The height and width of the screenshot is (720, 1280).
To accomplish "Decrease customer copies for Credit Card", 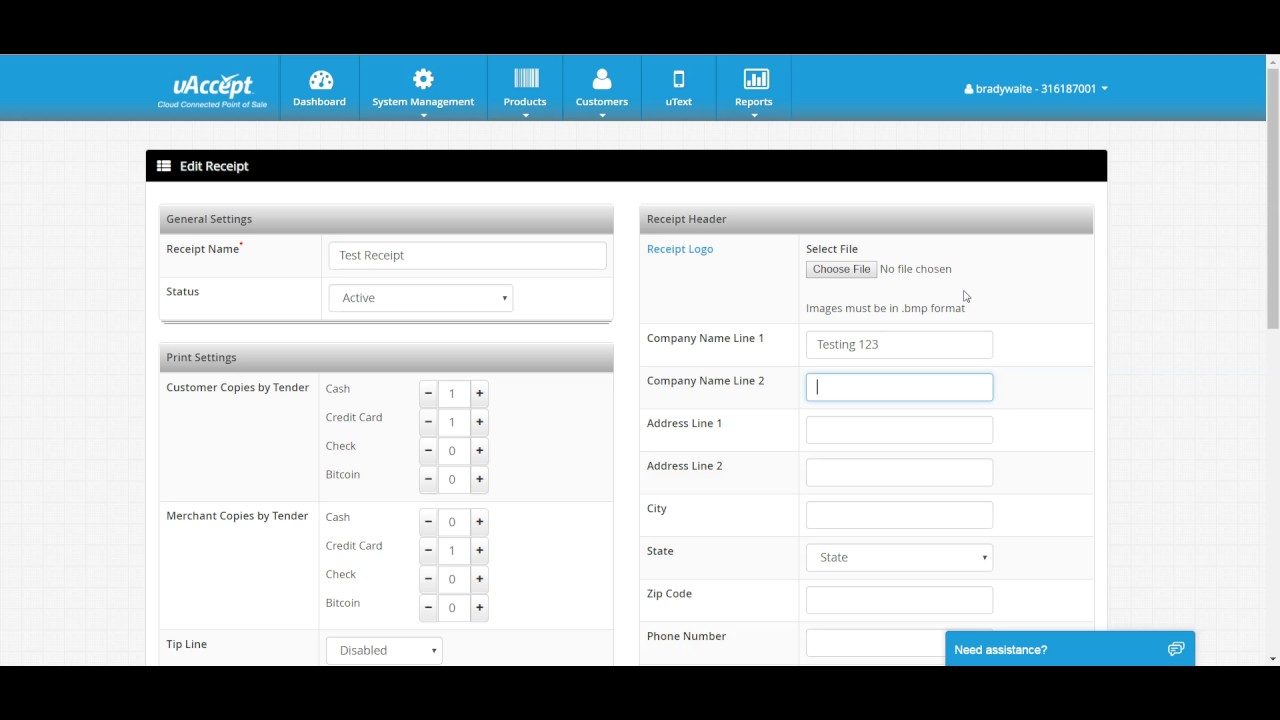I will pos(428,422).
